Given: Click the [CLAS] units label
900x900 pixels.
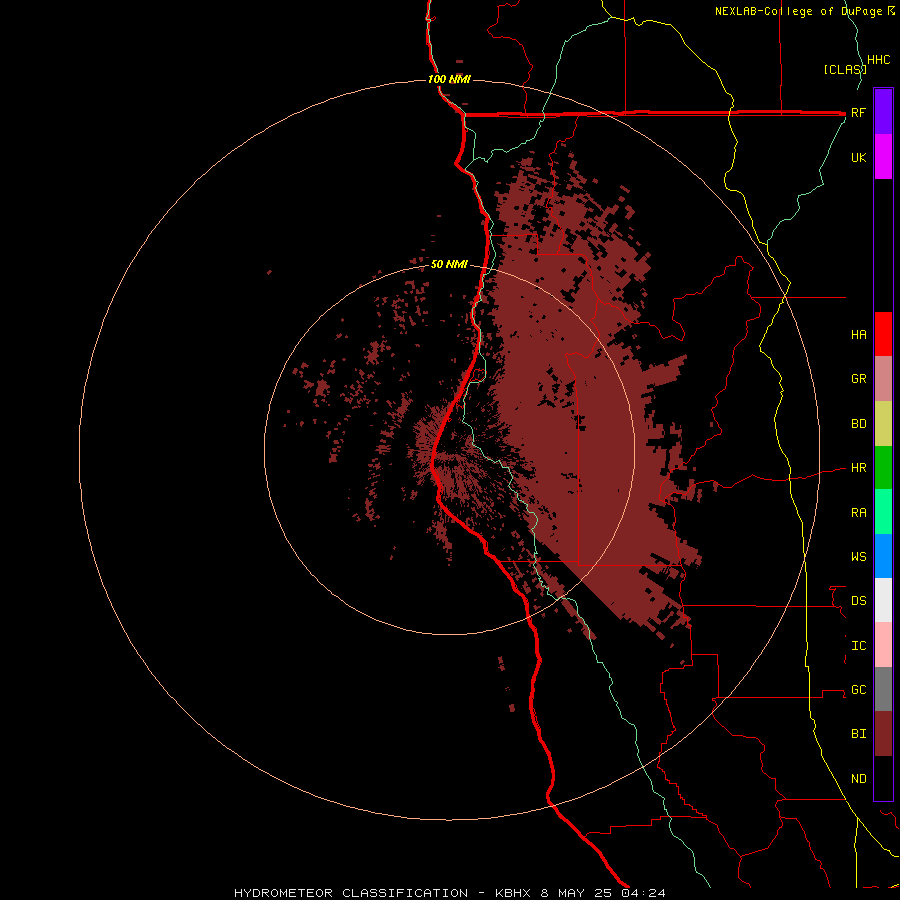Looking at the screenshot, I should point(844,70).
